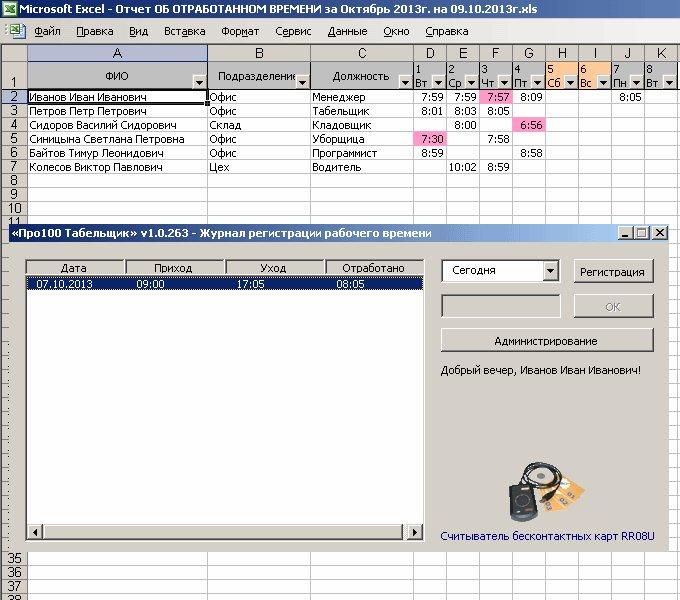Select column A header
This screenshot has height=600, width=680.
point(118,53)
